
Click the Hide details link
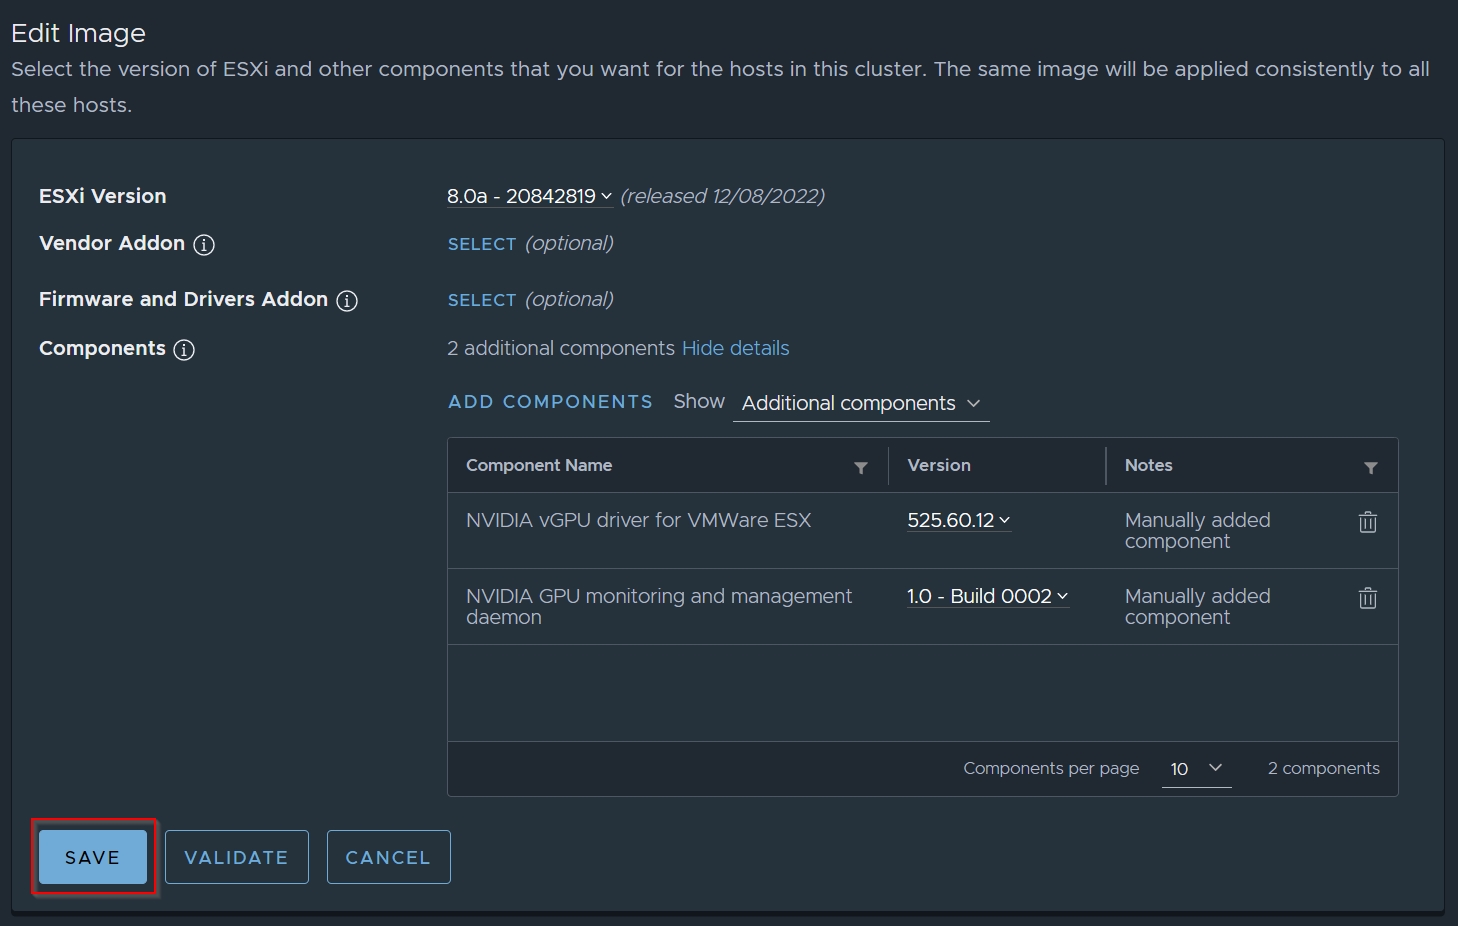coord(735,348)
